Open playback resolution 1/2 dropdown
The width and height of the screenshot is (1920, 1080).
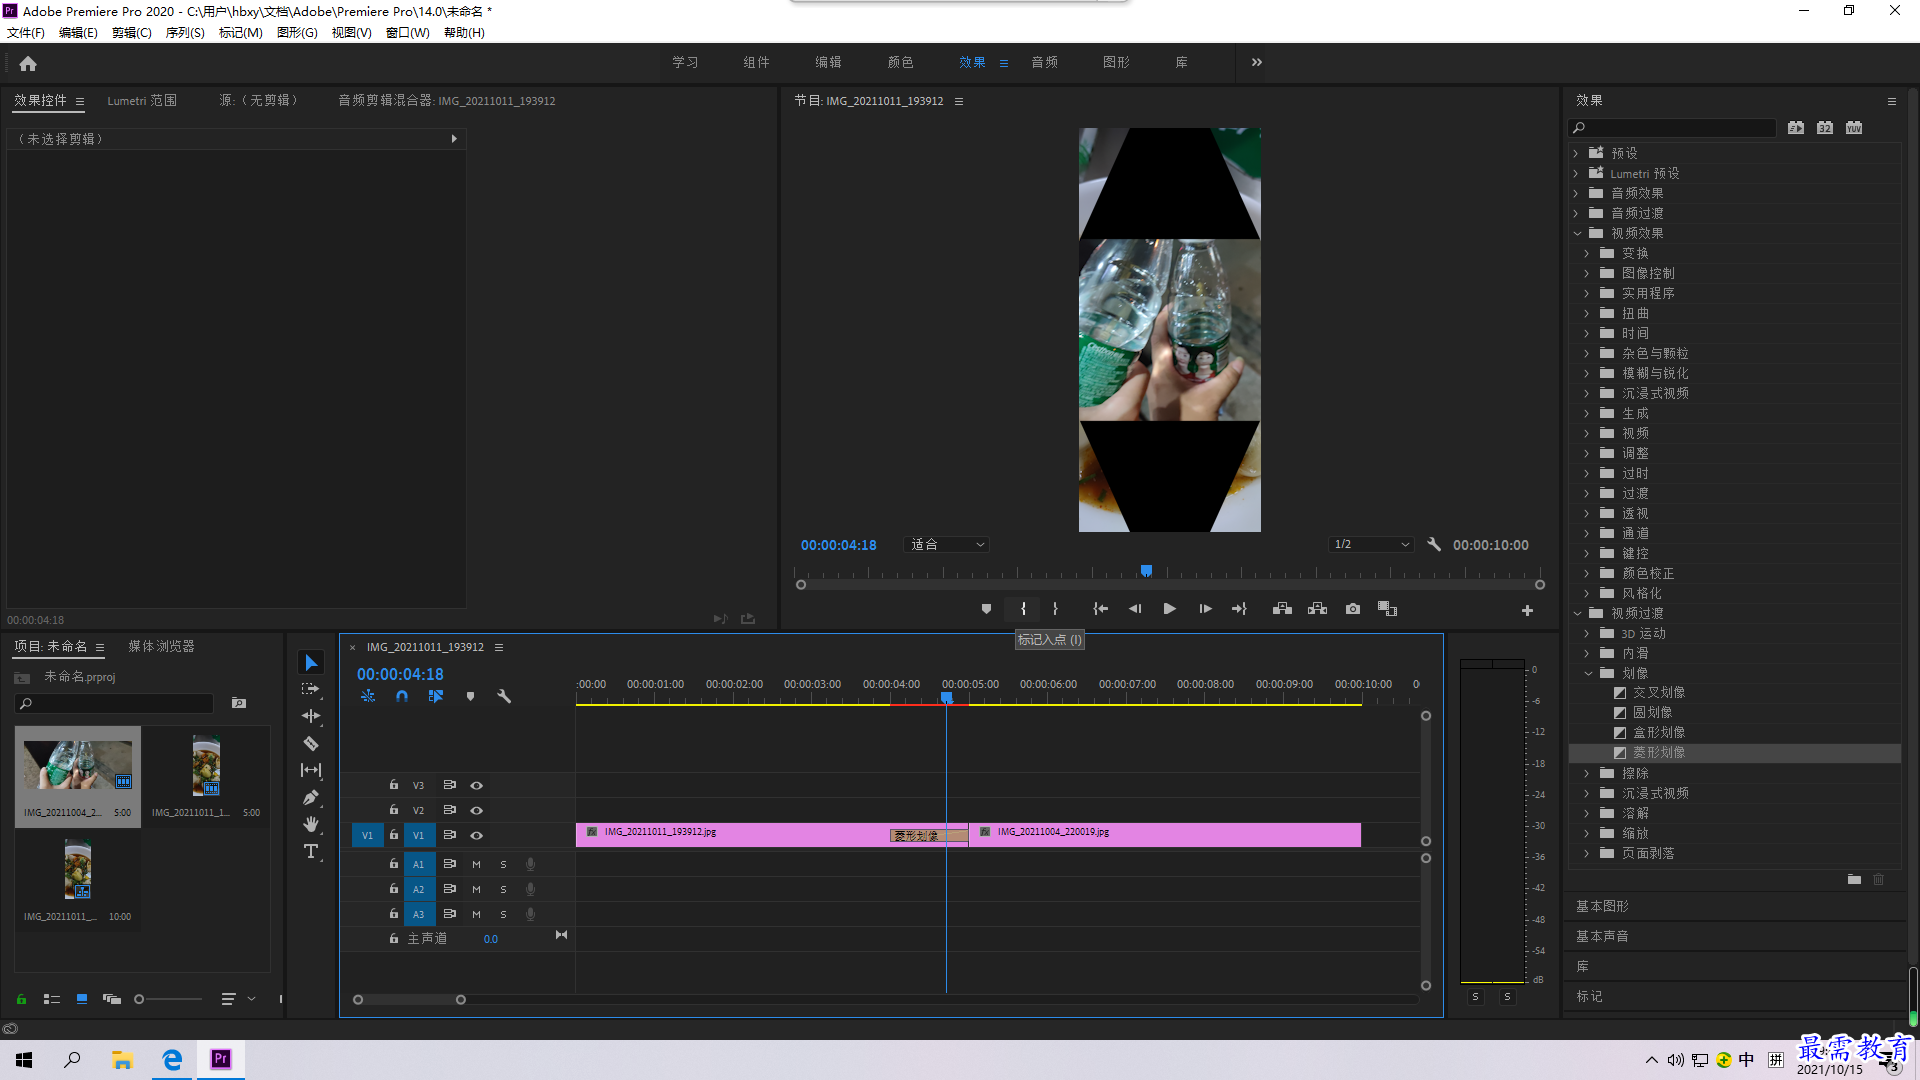click(x=1371, y=545)
